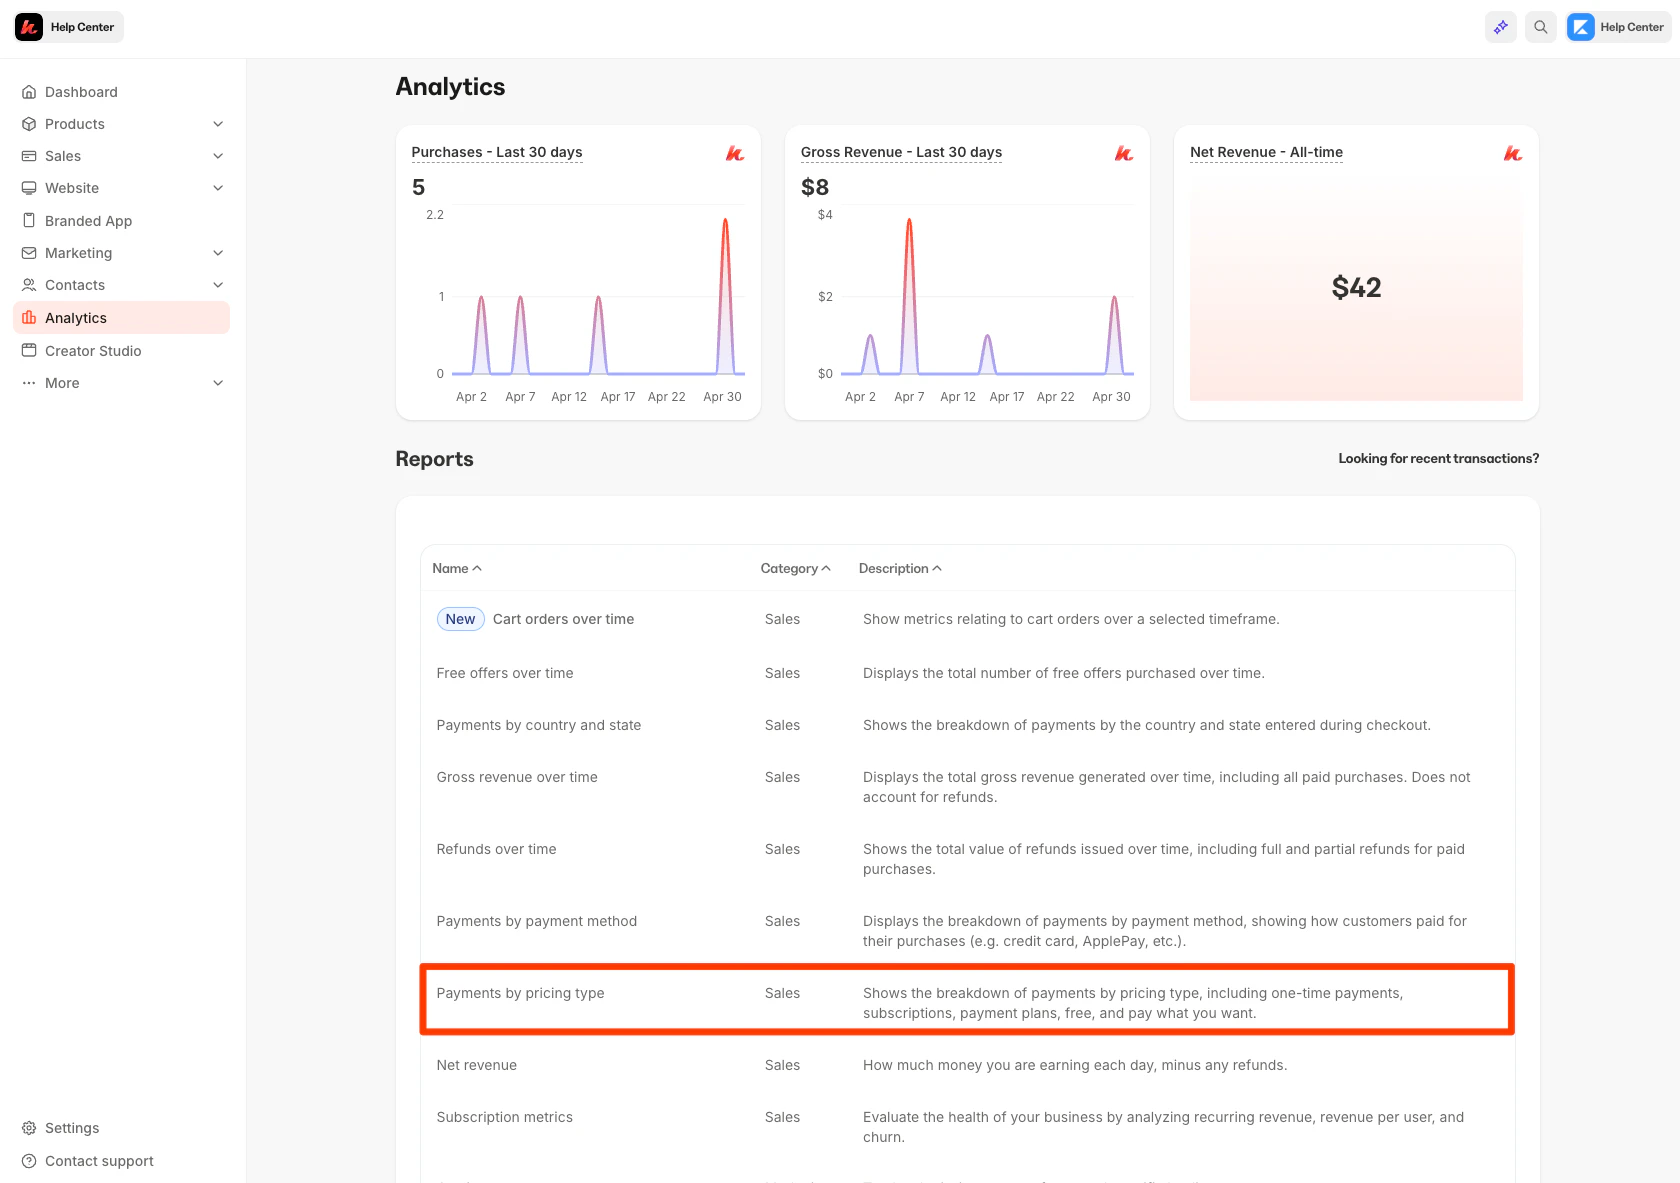Open the Looking for recent transactions link
Viewport: 1680px width, 1183px height.
1438,458
